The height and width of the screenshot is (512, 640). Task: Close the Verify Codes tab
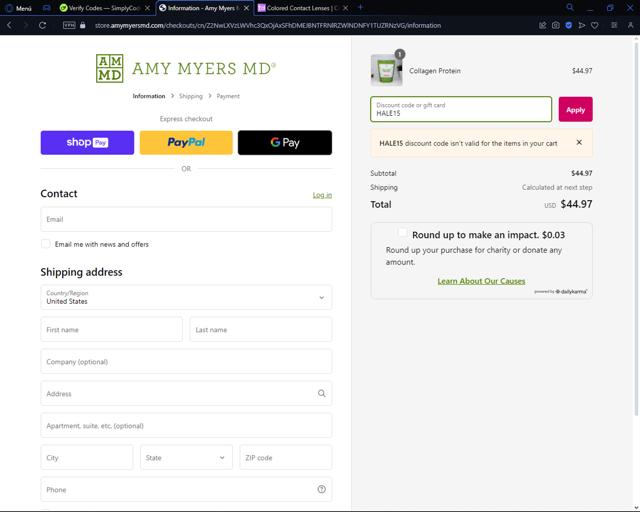[x=147, y=8]
